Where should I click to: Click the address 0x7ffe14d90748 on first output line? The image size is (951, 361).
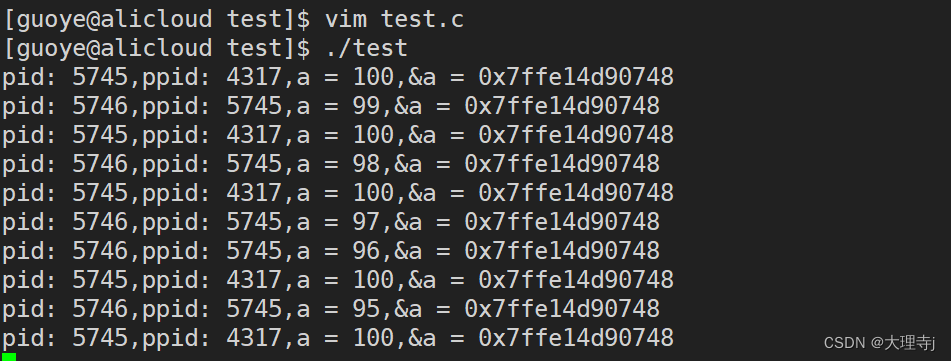tap(576, 77)
